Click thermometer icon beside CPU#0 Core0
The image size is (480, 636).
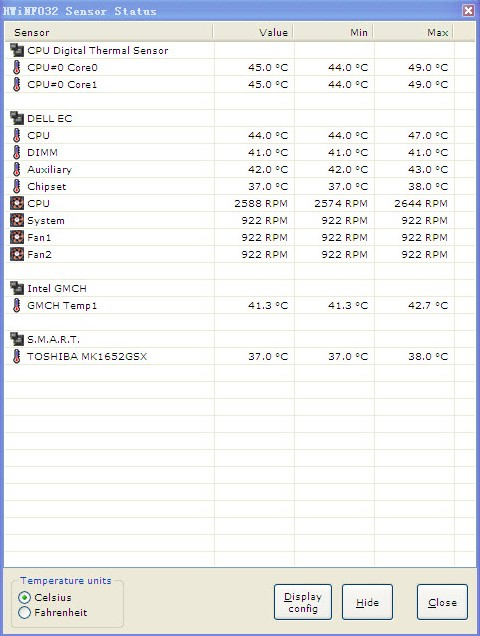tap(16, 67)
